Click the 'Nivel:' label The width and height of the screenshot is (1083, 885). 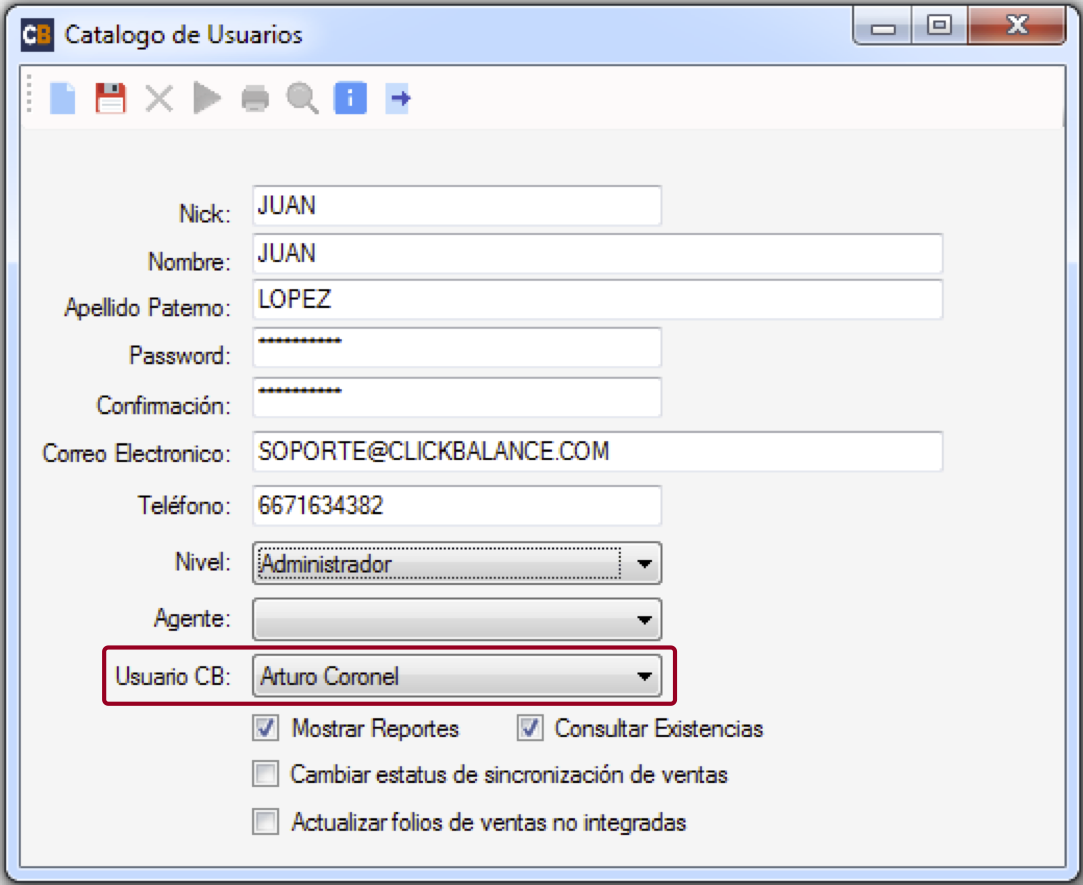(x=202, y=562)
